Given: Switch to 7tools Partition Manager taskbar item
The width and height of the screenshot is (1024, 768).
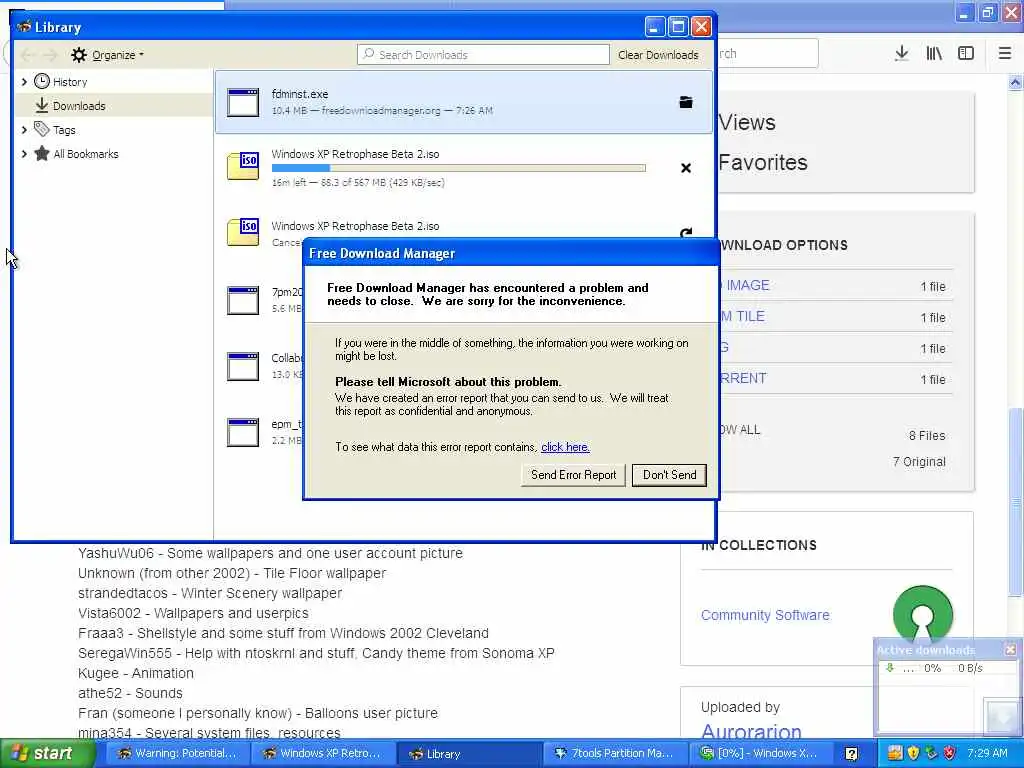Looking at the screenshot, I should (615, 754).
